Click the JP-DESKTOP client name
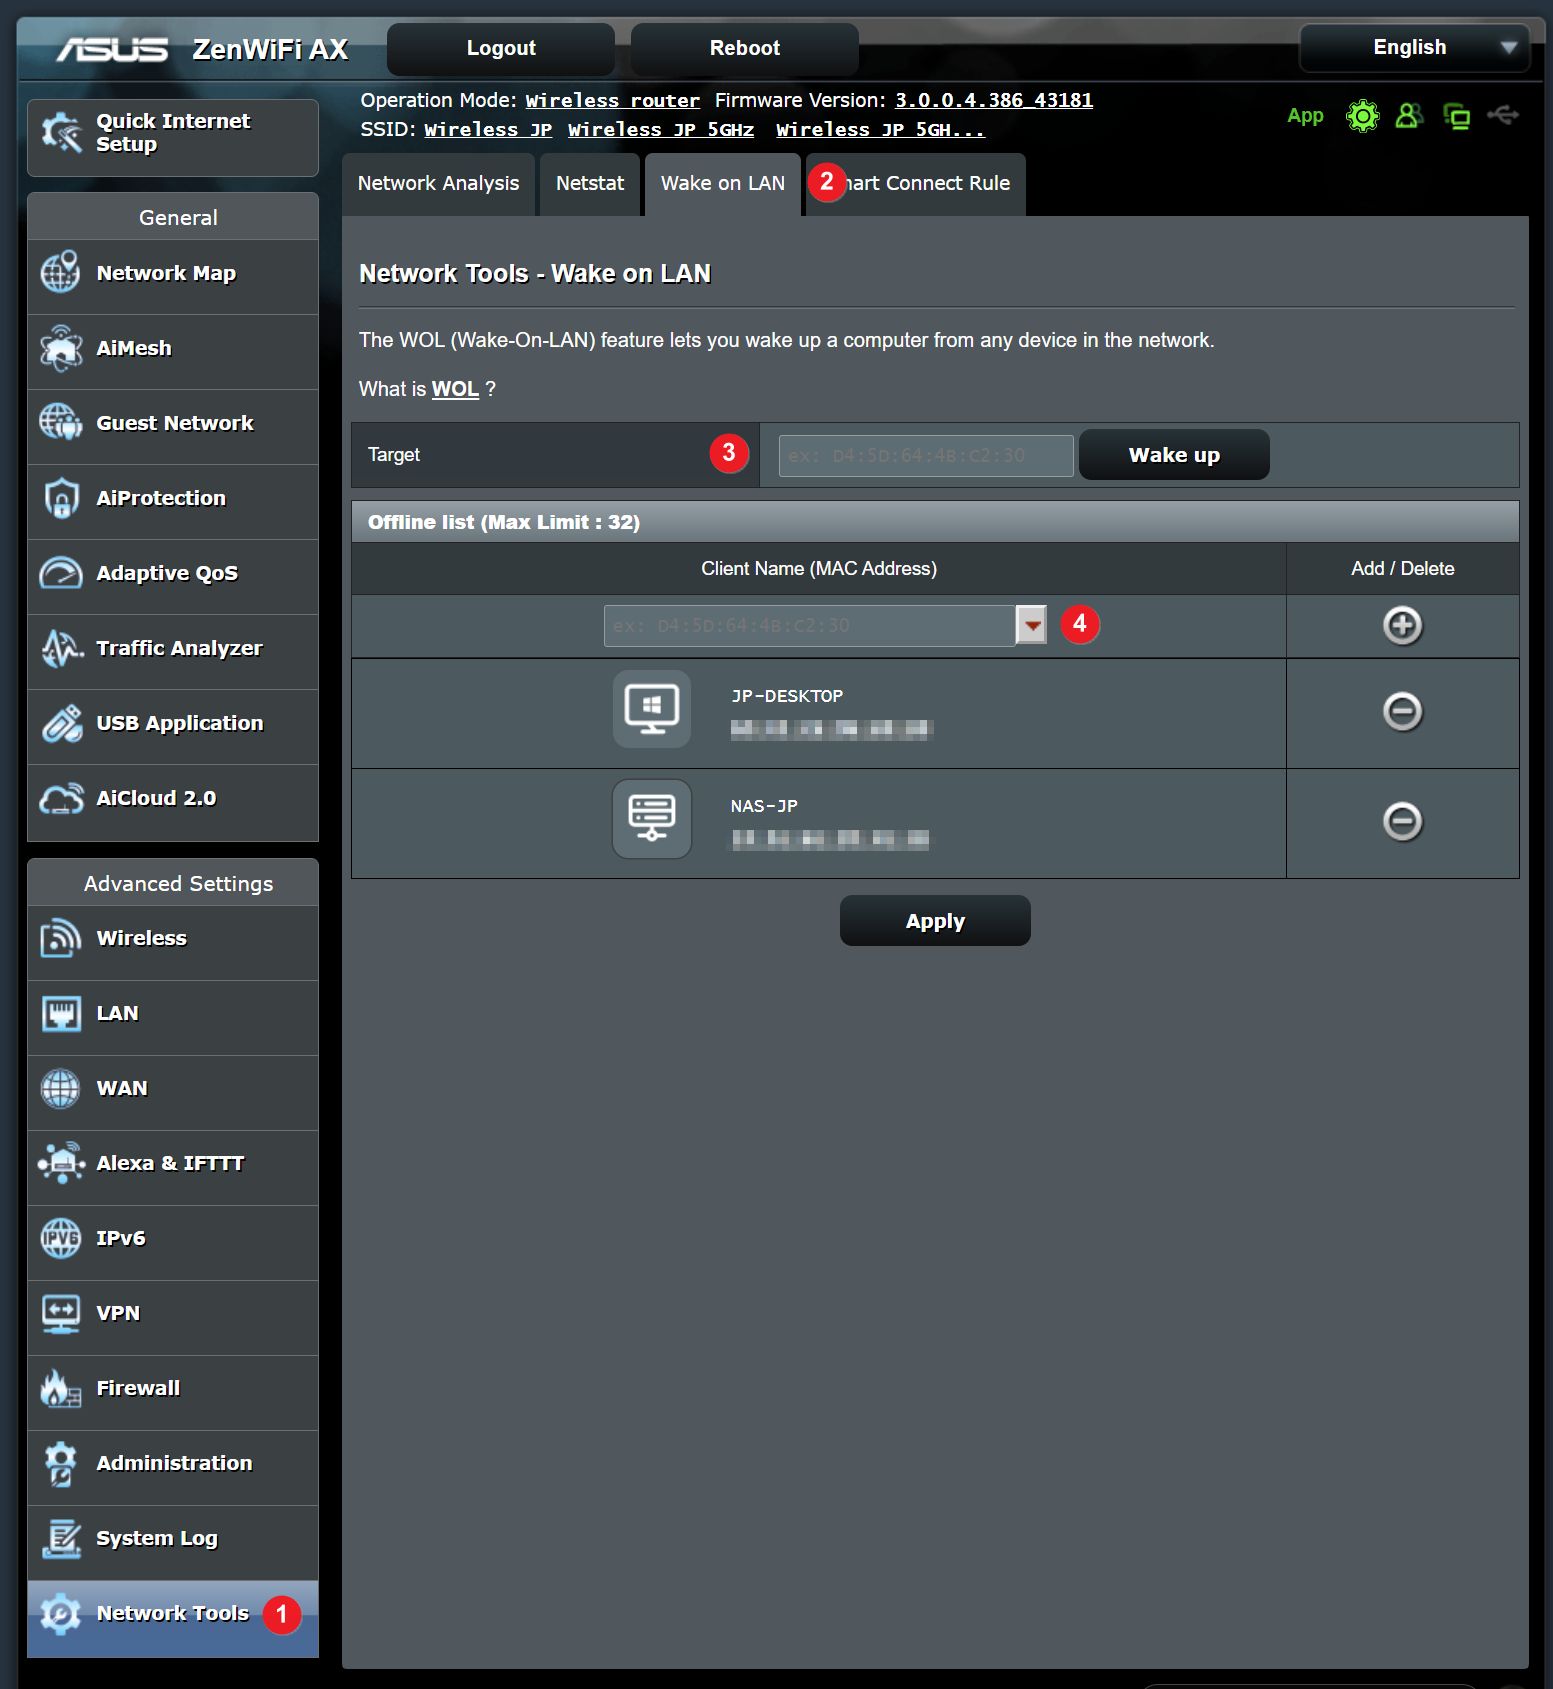1553x1689 pixels. tap(787, 696)
